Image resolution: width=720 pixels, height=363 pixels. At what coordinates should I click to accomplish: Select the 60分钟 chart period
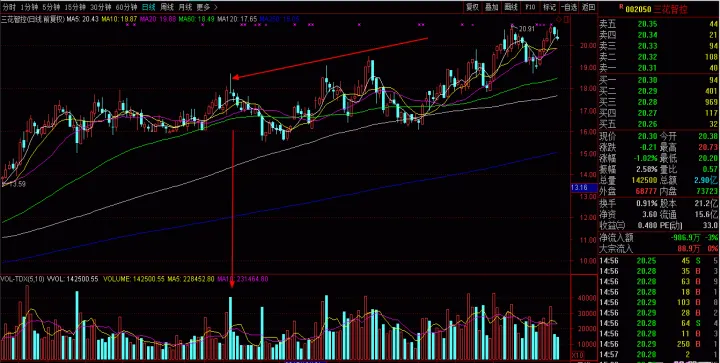point(126,7)
